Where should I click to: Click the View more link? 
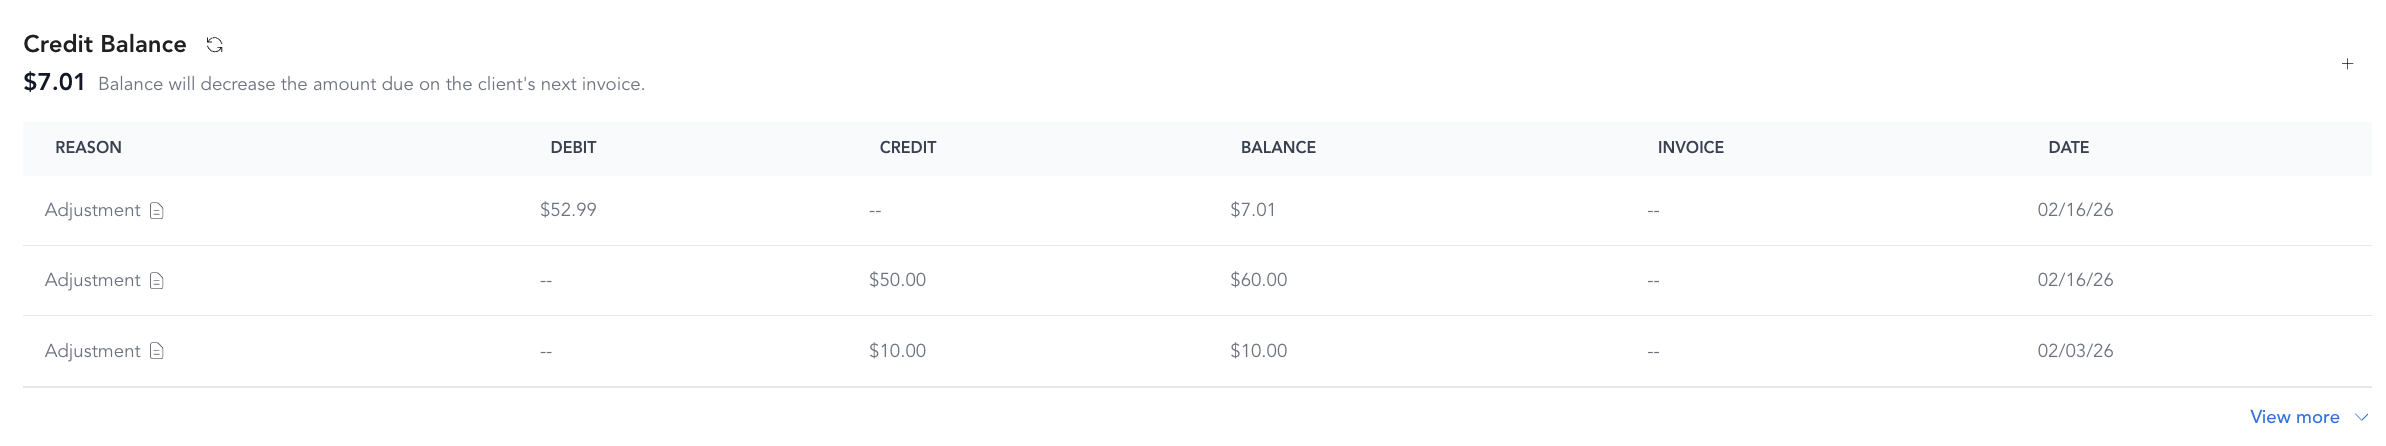pyautogui.click(x=2294, y=417)
